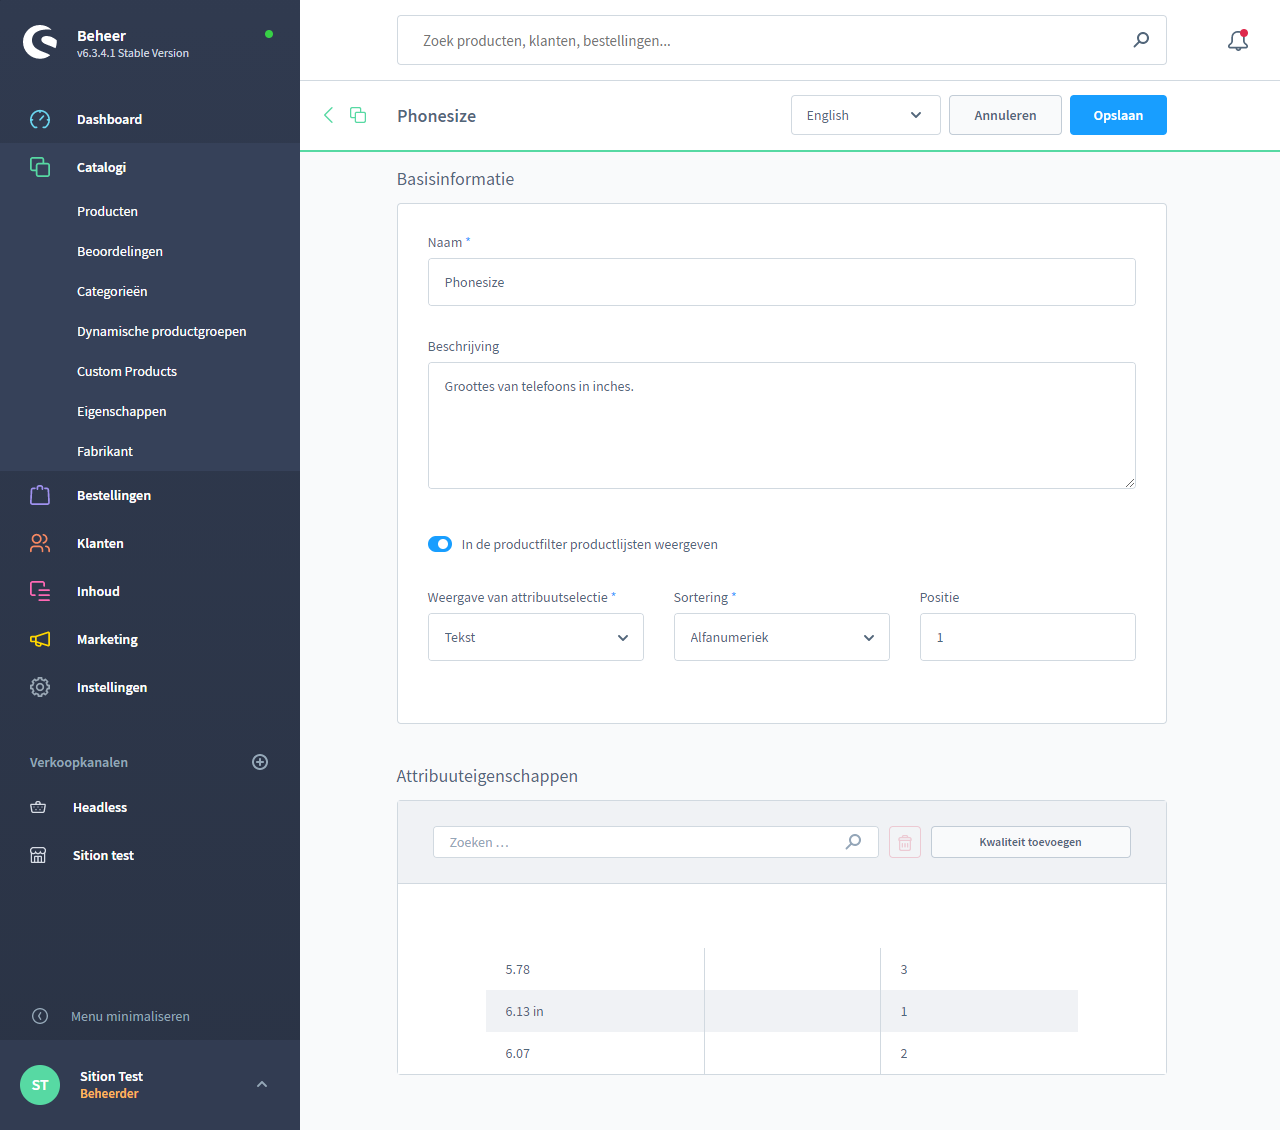Click the search magnifier in top bar
The image size is (1280, 1130).
[1141, 40]
